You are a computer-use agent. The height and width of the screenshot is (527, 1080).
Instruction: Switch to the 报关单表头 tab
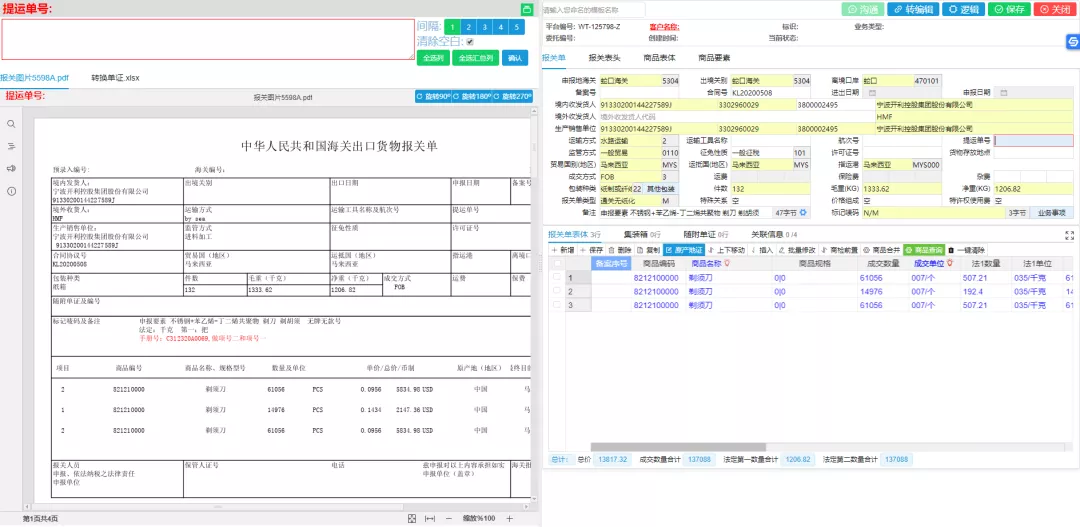click(604, 58)
